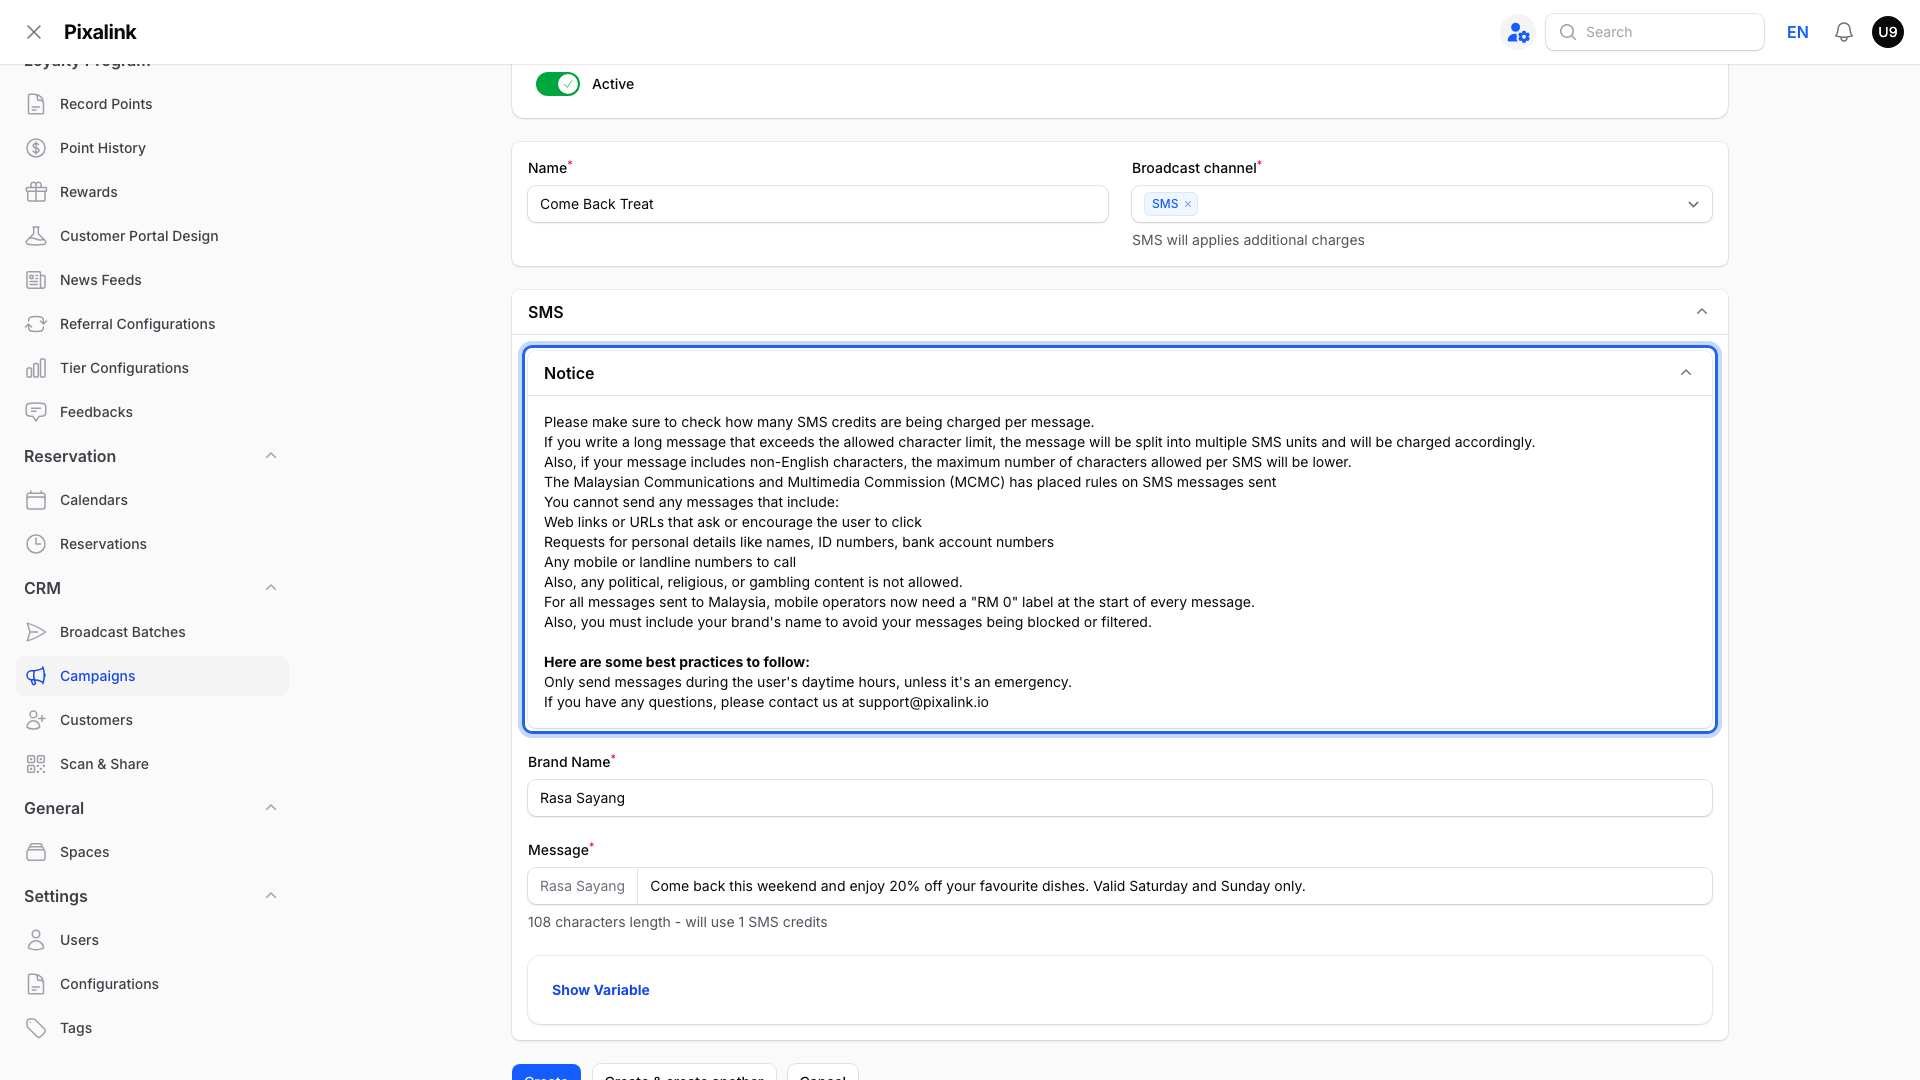This screenshot has width=1920, height=1080.
Task: Open Configurations under Settings
Action: [152, 984]
